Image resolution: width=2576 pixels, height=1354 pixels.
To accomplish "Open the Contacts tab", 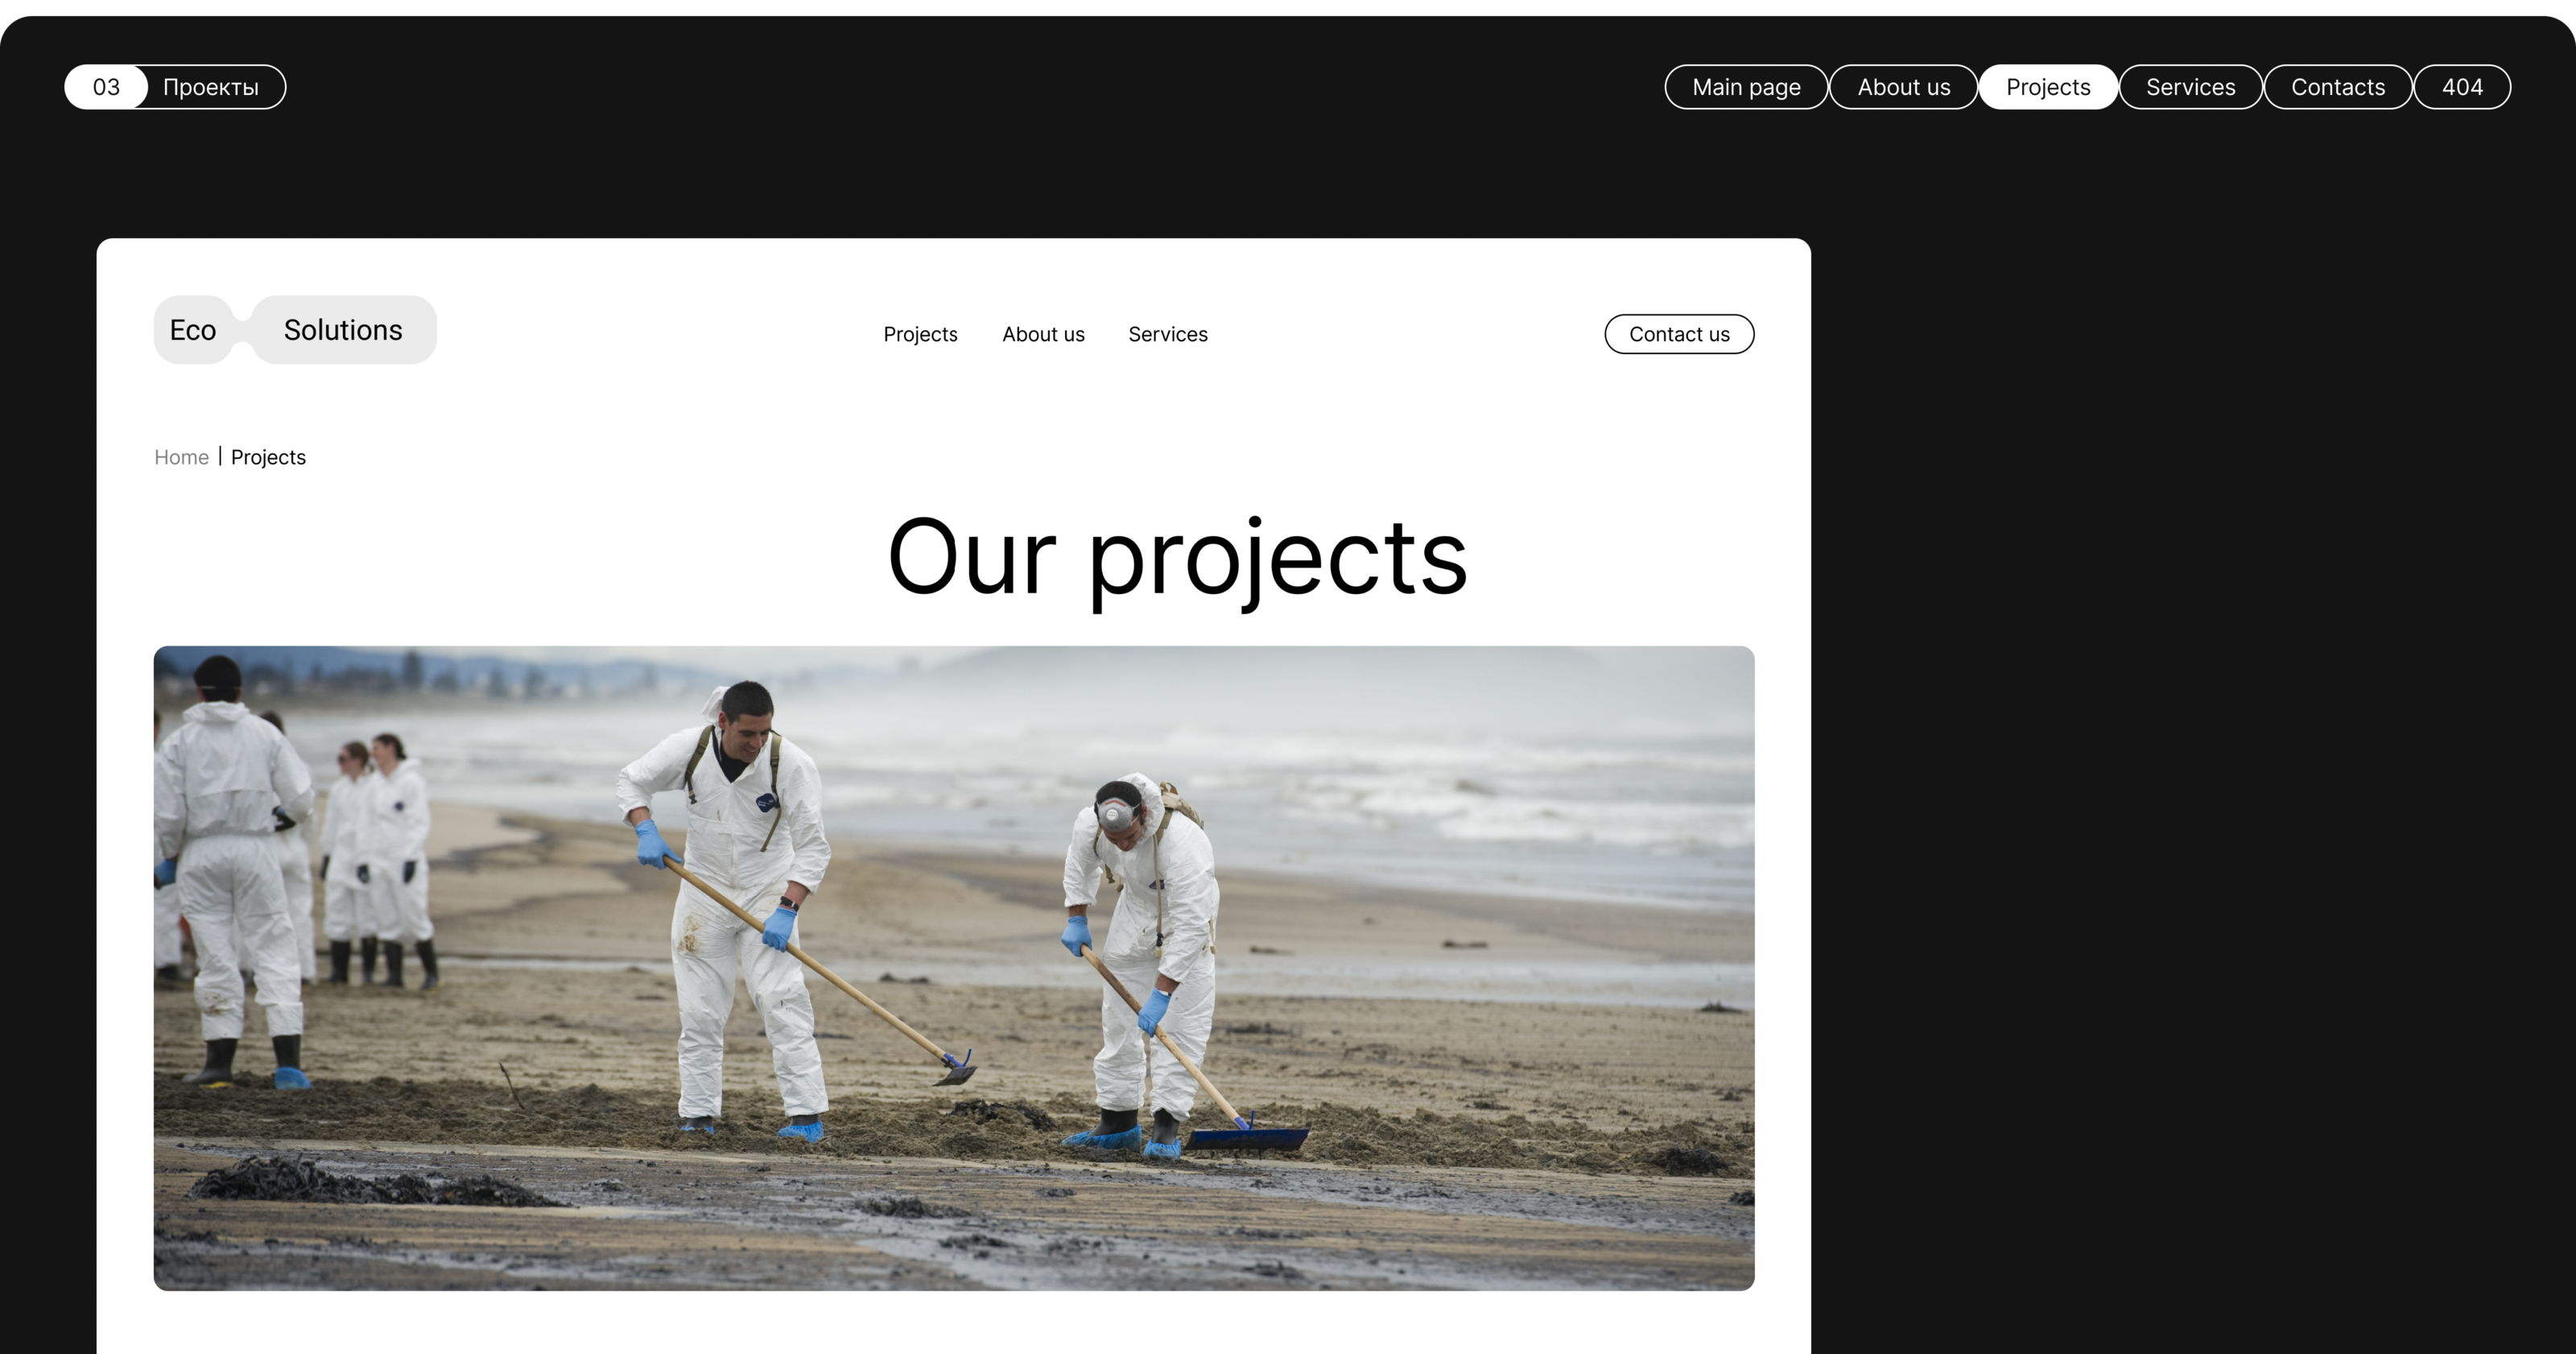I will click(2337, 87).
